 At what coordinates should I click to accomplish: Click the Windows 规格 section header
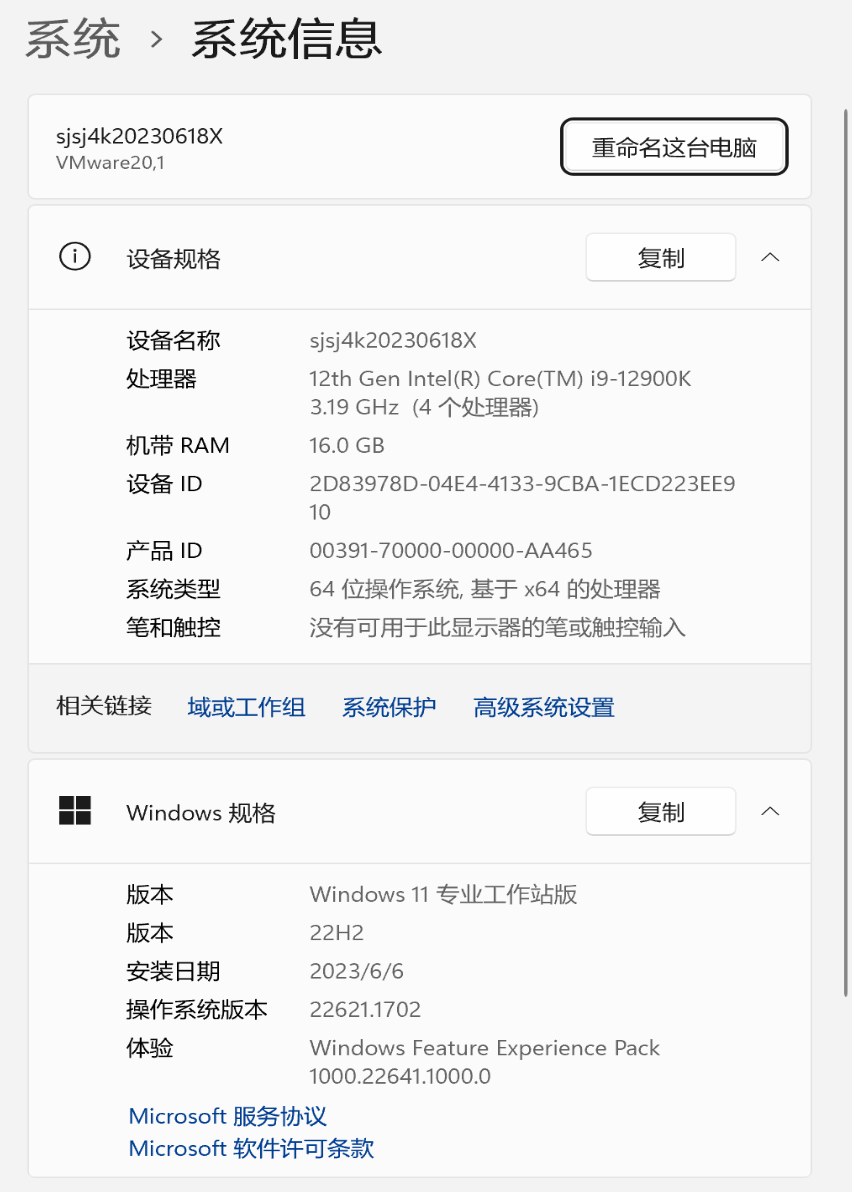coord(420,812)
